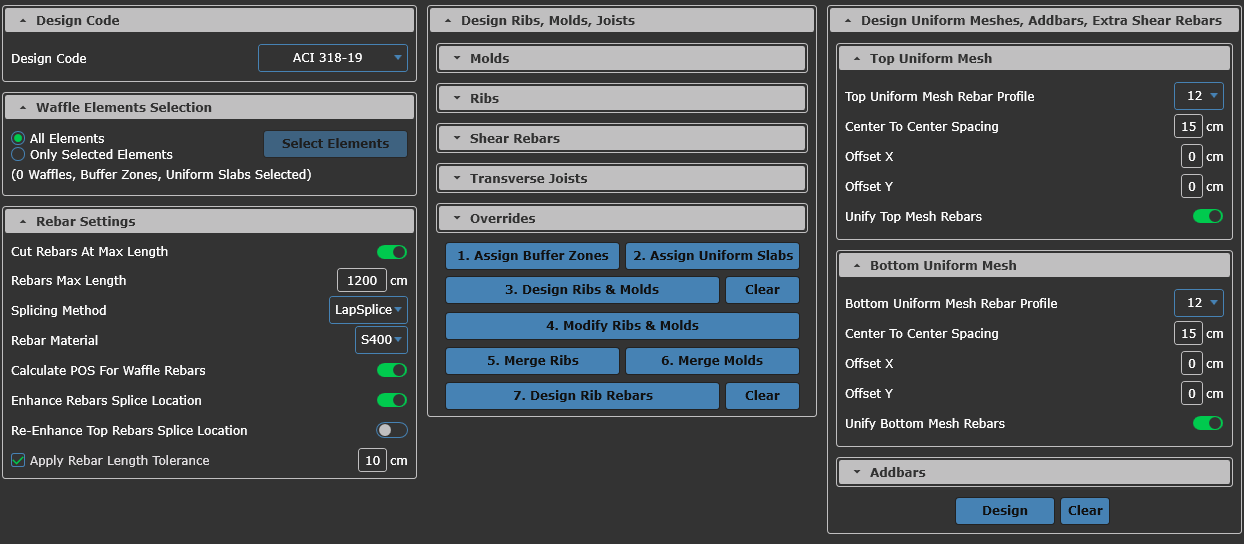Select Only Selected Elements radio option
1244x544 pixels.
click(x=18, y=155)
